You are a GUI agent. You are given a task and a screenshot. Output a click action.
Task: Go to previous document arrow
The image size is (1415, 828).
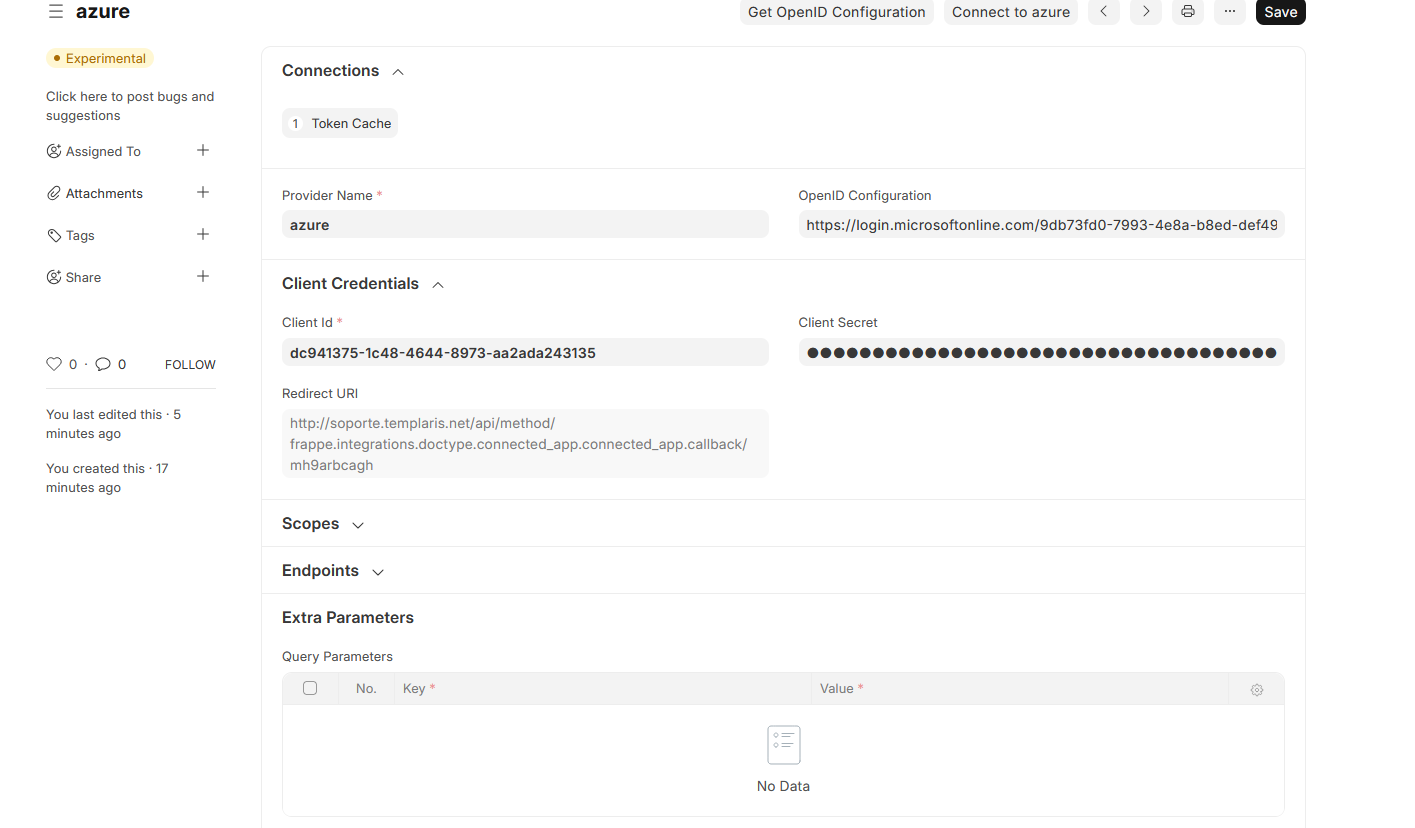pyautogui.click(x=1103, y=12)
